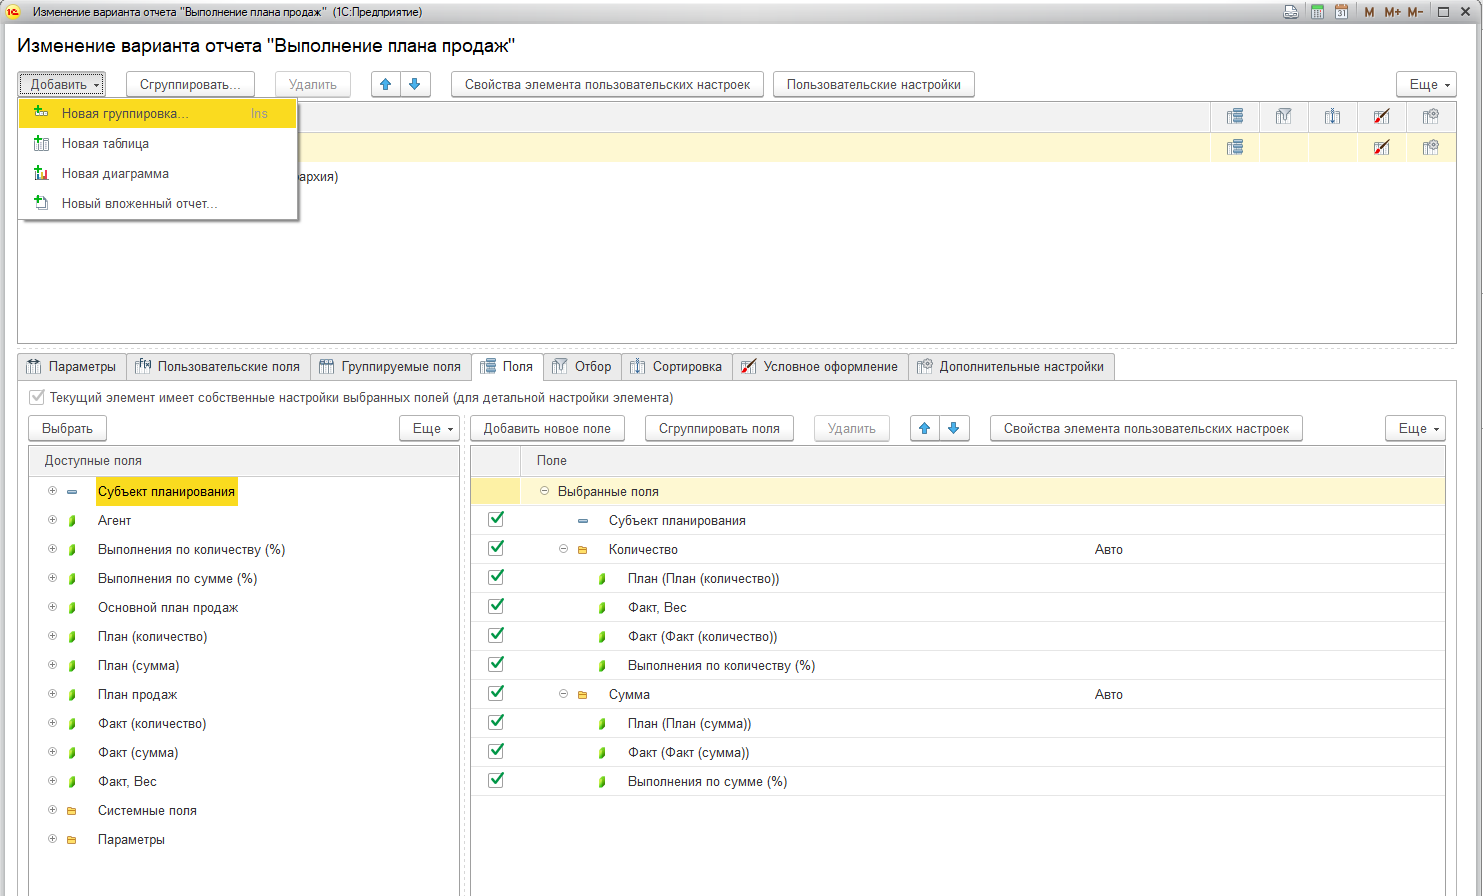Open the calculator icon in title bar
The width and height of the screenshot is (1483, 896).
pyautogui.click(x=1317, y=12)
